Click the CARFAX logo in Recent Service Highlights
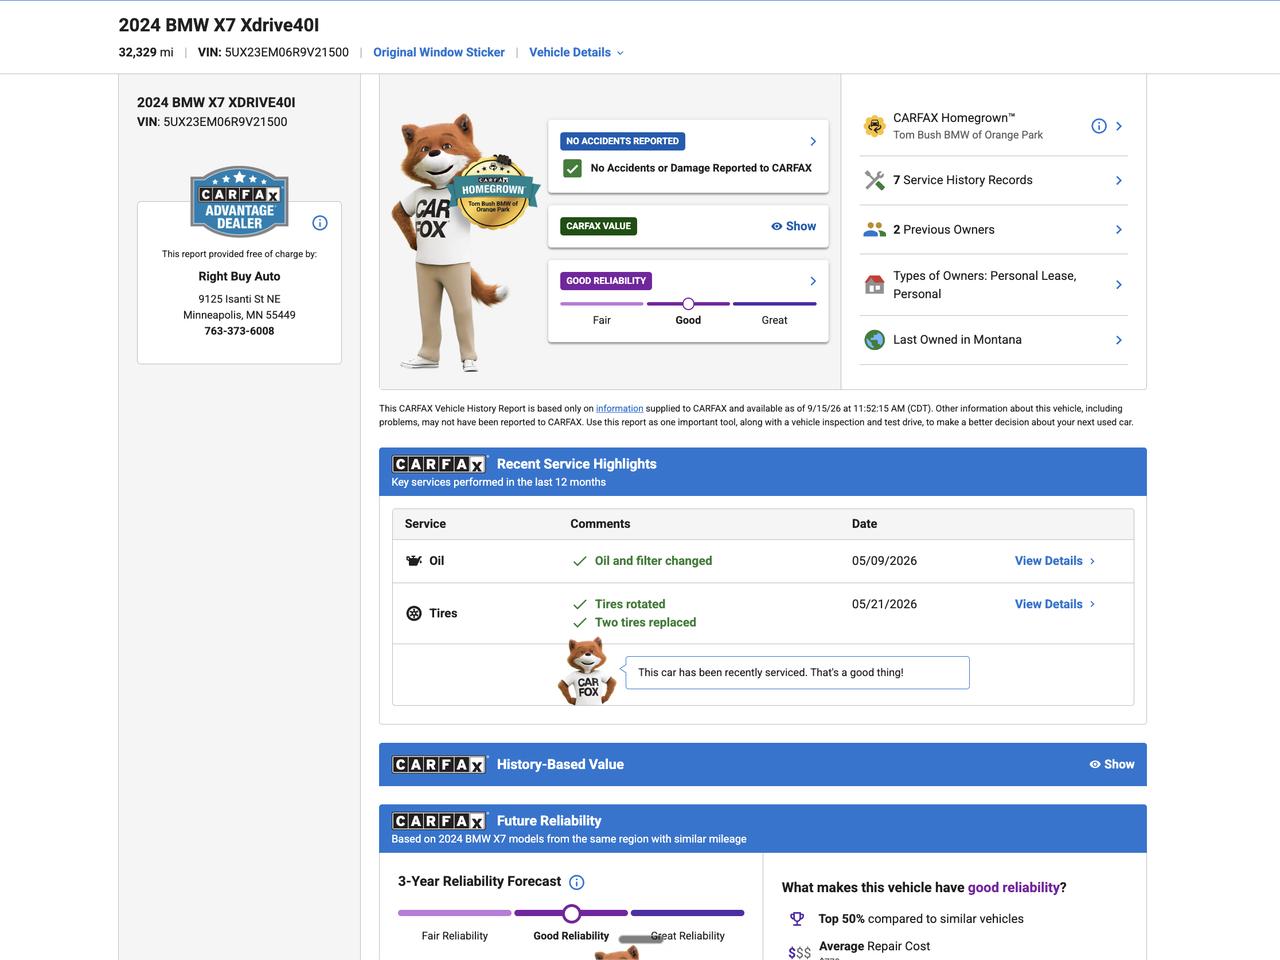This screenshot has height=960, width=1280. click(439, 464)
